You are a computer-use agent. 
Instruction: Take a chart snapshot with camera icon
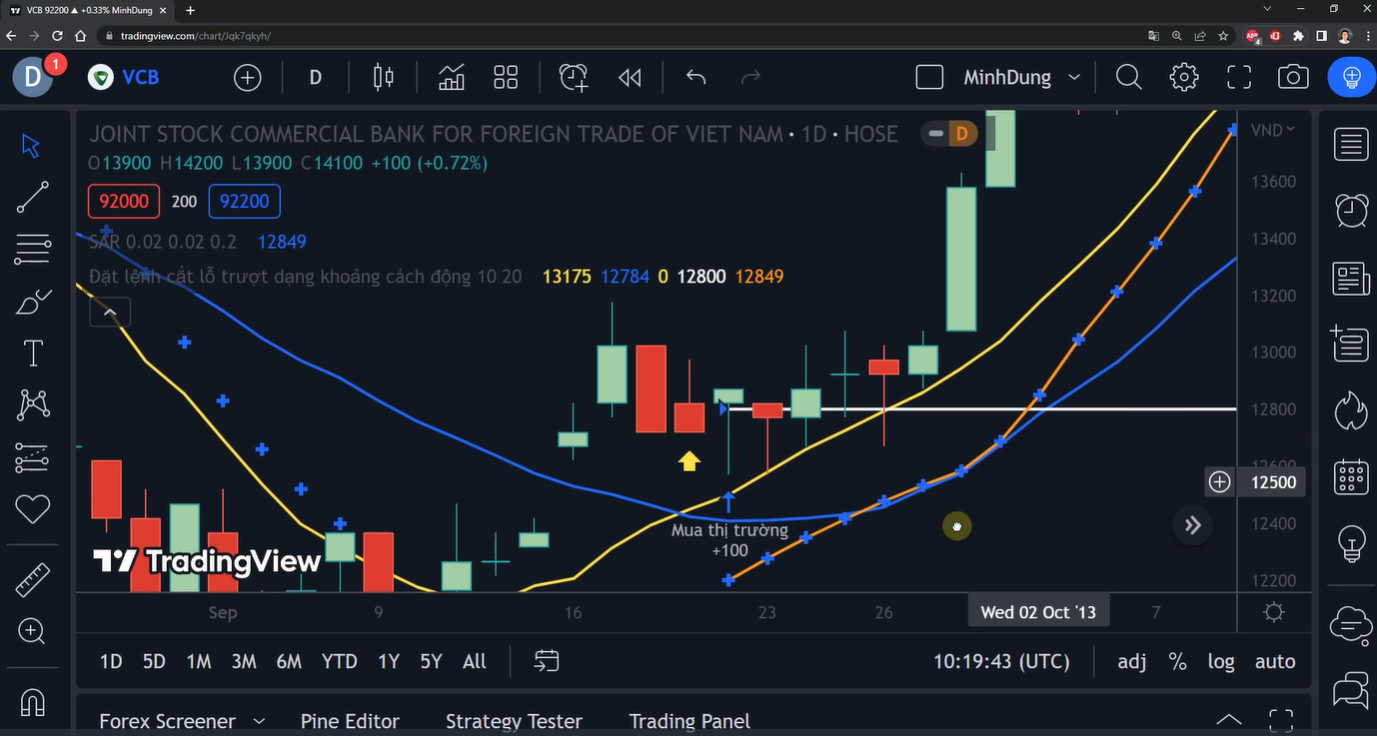pyautogui.click(x=1293, y=77)
